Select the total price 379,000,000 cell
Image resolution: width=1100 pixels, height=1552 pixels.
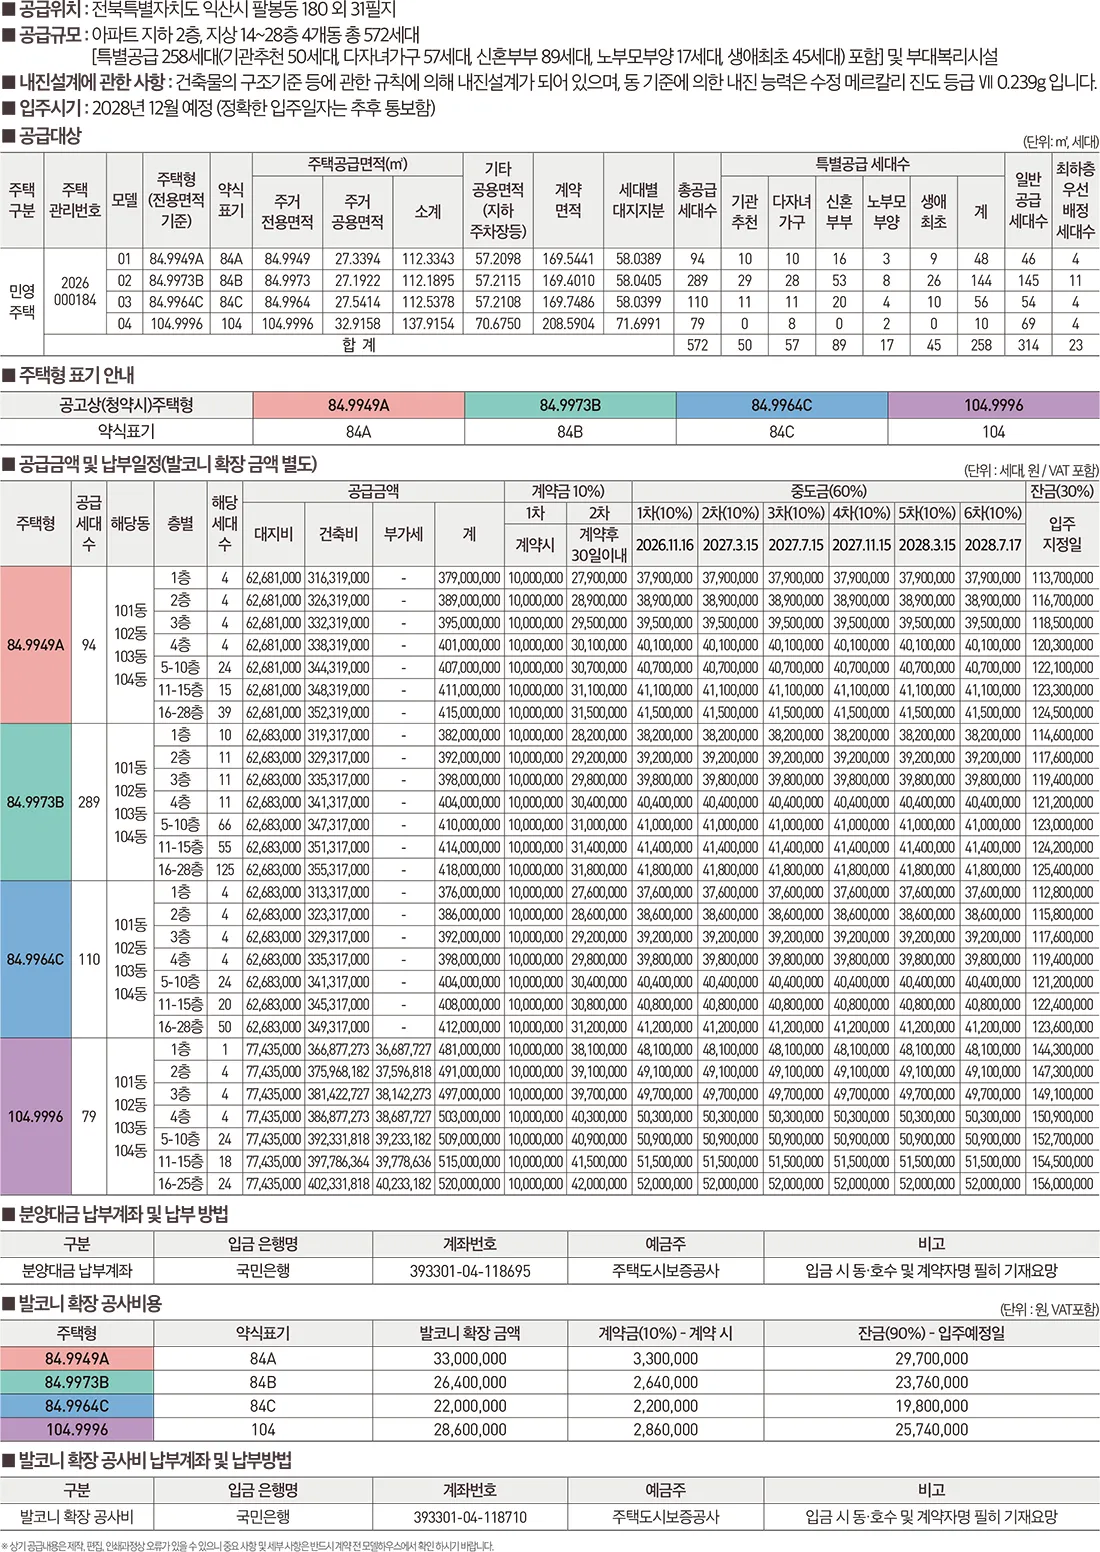pos(469,578)
